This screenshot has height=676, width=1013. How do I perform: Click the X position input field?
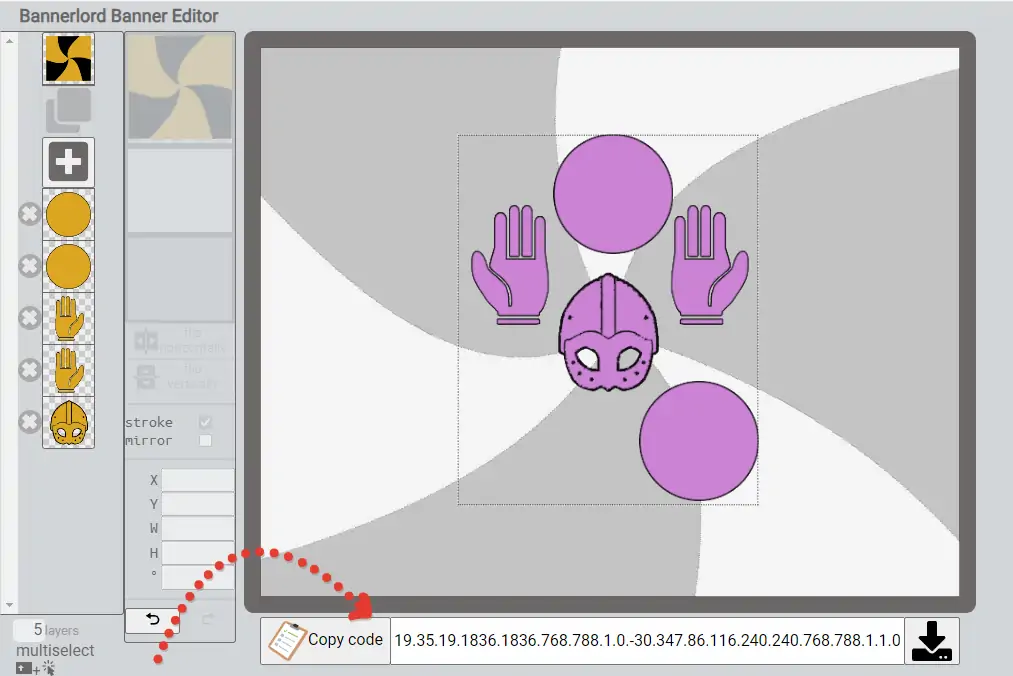point(197,480)
